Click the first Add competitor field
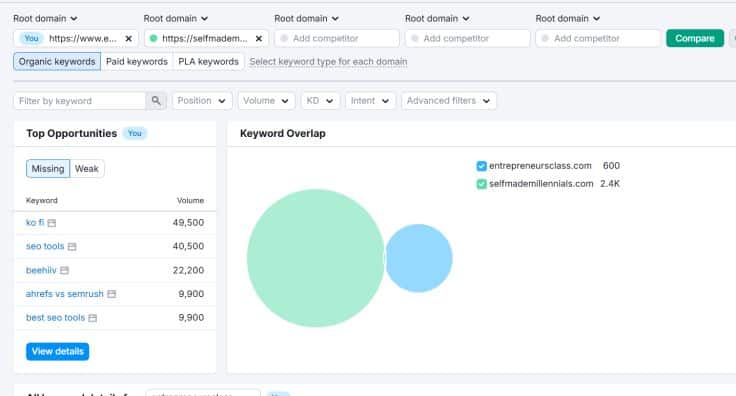 click(337, 38)
